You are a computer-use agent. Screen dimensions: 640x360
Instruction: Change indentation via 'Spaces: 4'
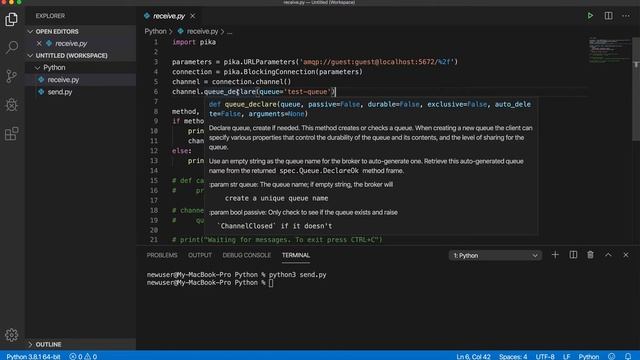click(513, 356)
